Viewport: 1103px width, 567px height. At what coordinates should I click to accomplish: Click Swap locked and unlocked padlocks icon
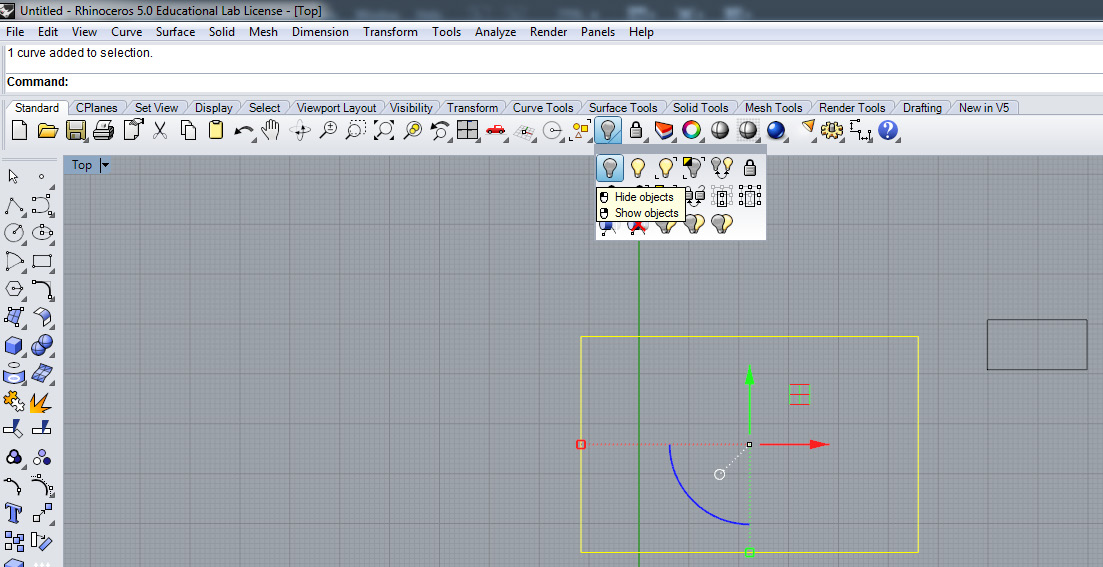(696, 196)
